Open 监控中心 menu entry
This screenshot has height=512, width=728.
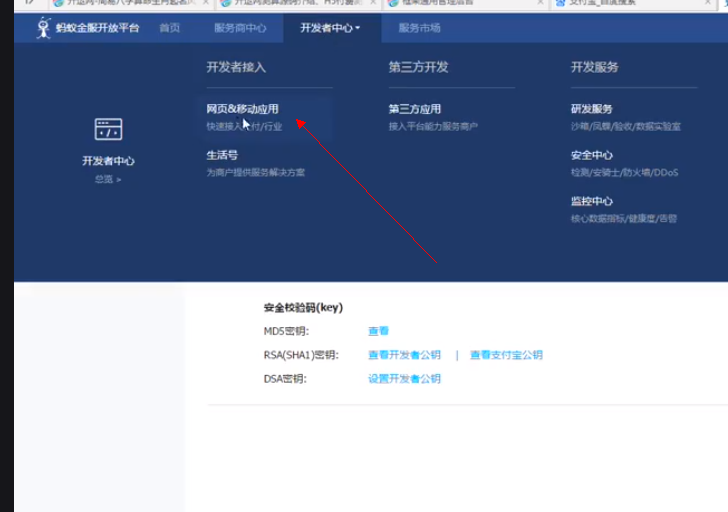pyautogui.click(x=592, y=201)
